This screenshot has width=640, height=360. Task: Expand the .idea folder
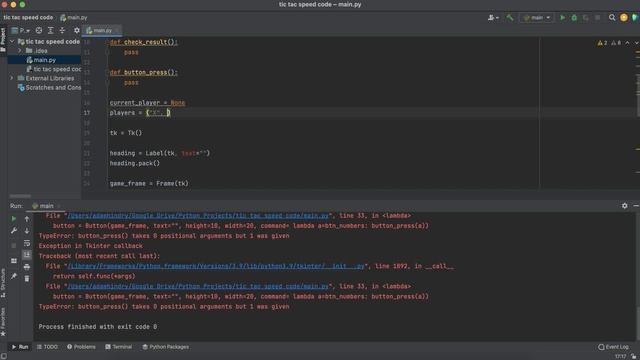point(20,51)
